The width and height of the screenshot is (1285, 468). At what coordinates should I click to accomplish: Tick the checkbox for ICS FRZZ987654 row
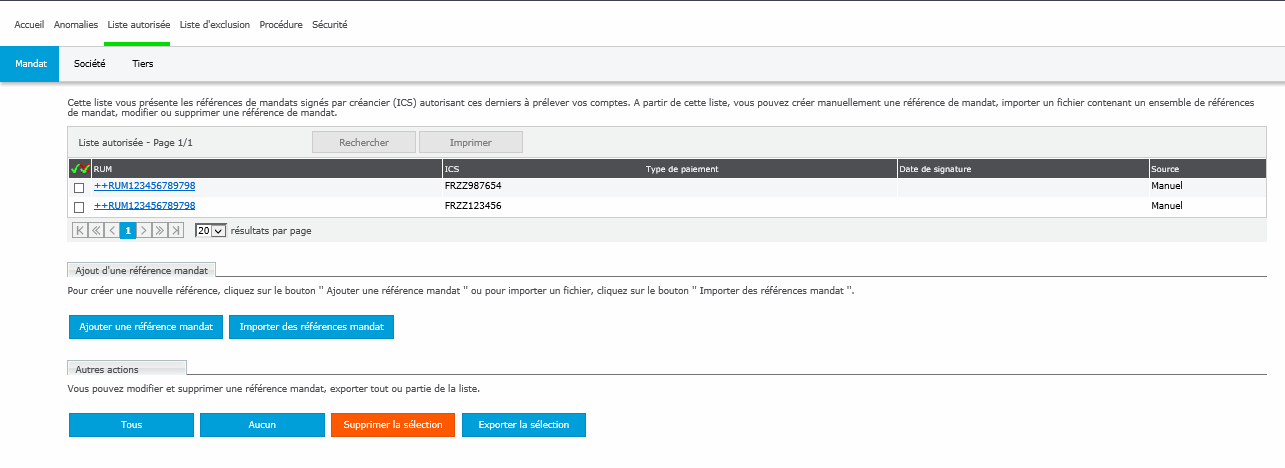79,187
